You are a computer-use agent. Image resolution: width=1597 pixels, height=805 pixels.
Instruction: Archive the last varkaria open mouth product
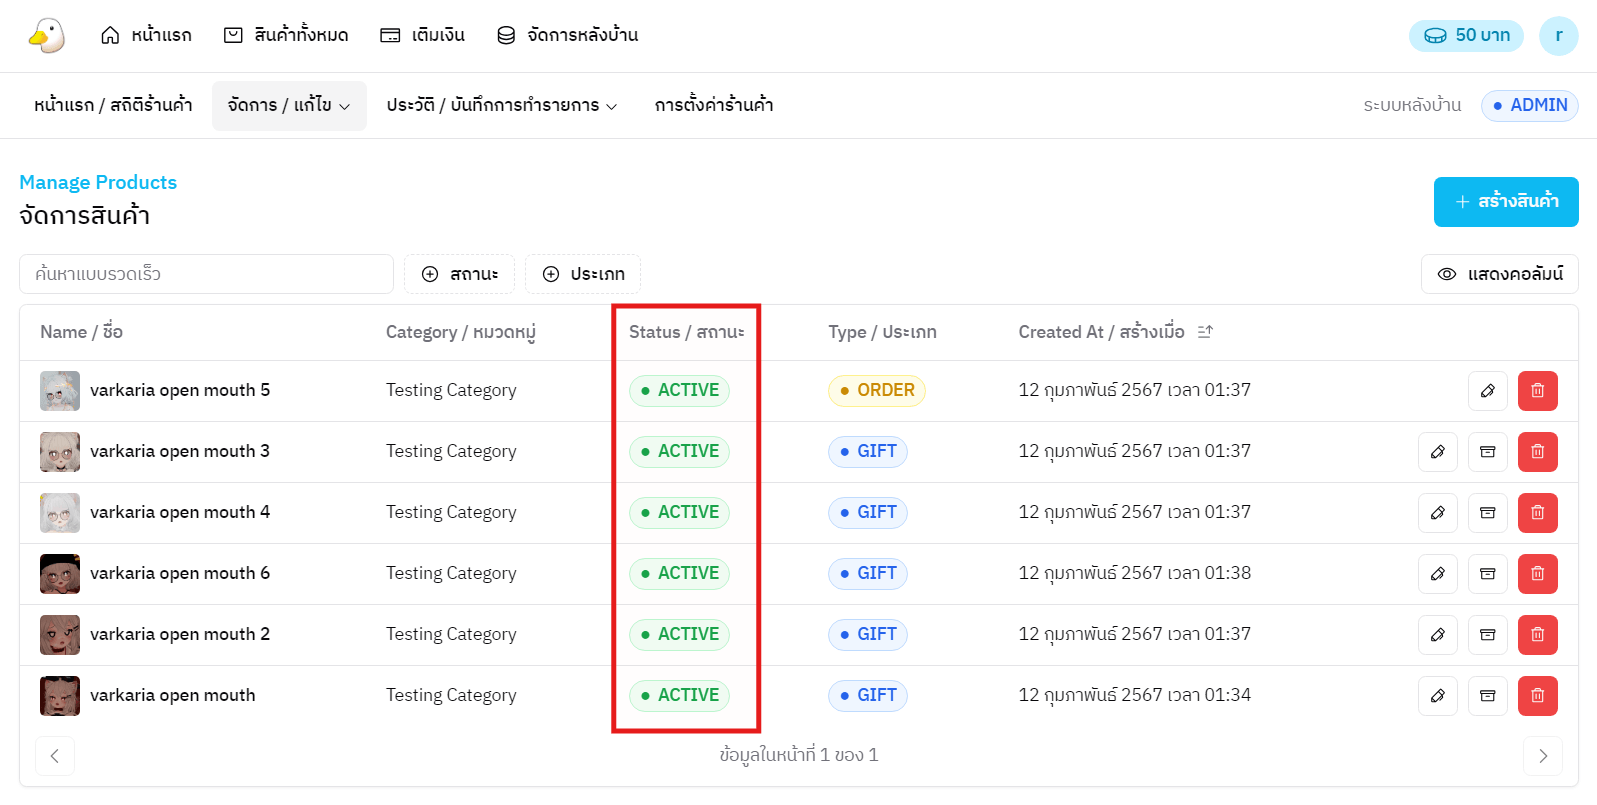1487,696
